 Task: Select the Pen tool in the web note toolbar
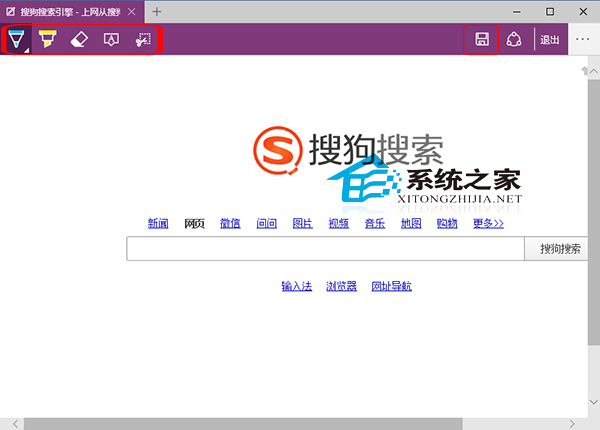coord(16,39)
